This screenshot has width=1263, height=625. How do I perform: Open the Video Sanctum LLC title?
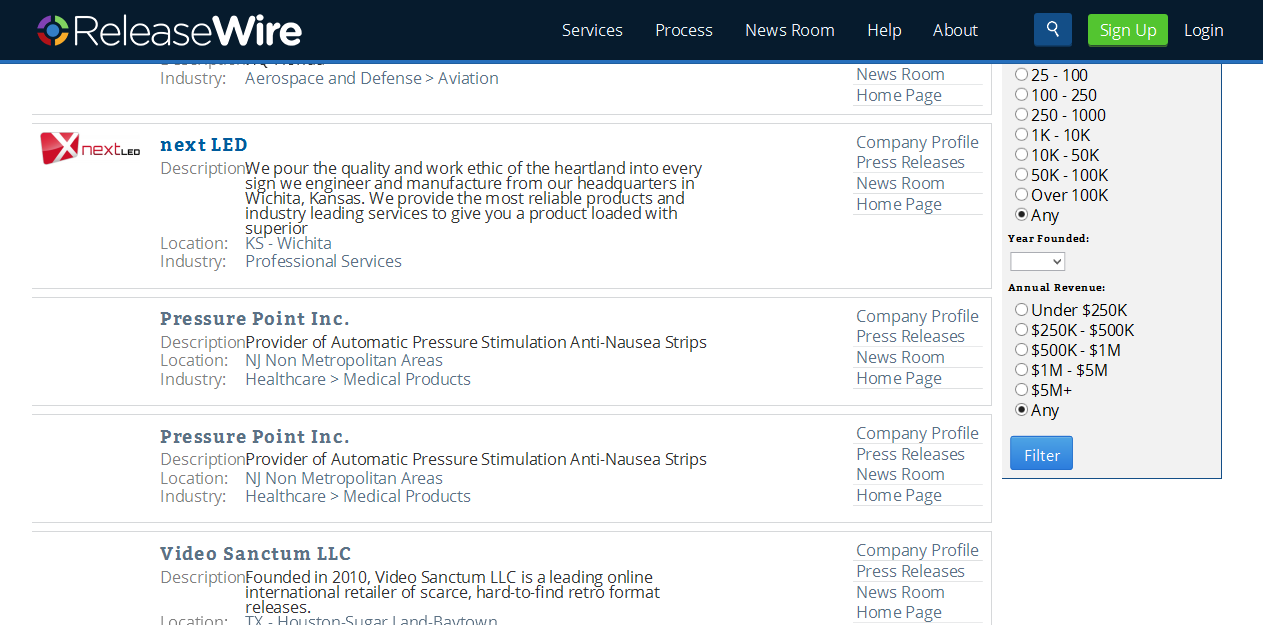256,554
